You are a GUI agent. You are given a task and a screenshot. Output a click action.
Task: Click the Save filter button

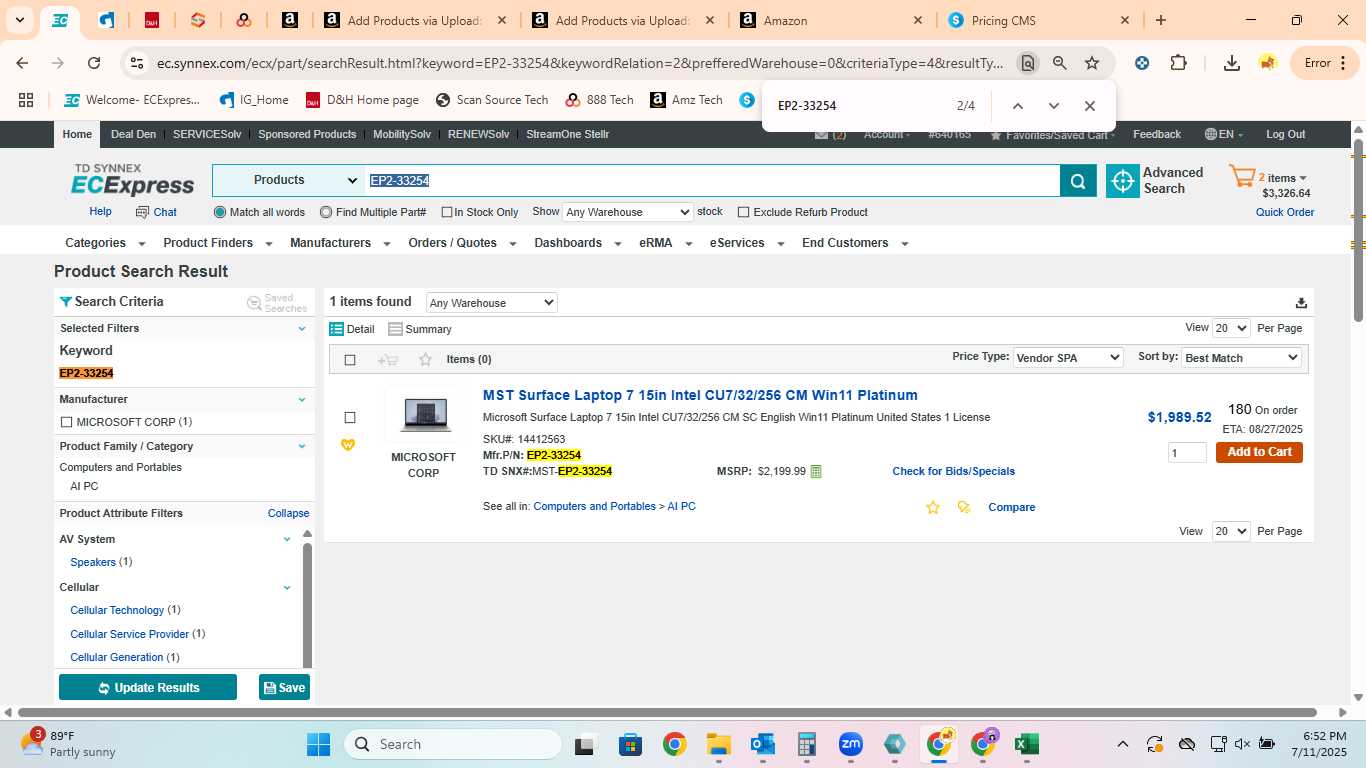(284, 688)
